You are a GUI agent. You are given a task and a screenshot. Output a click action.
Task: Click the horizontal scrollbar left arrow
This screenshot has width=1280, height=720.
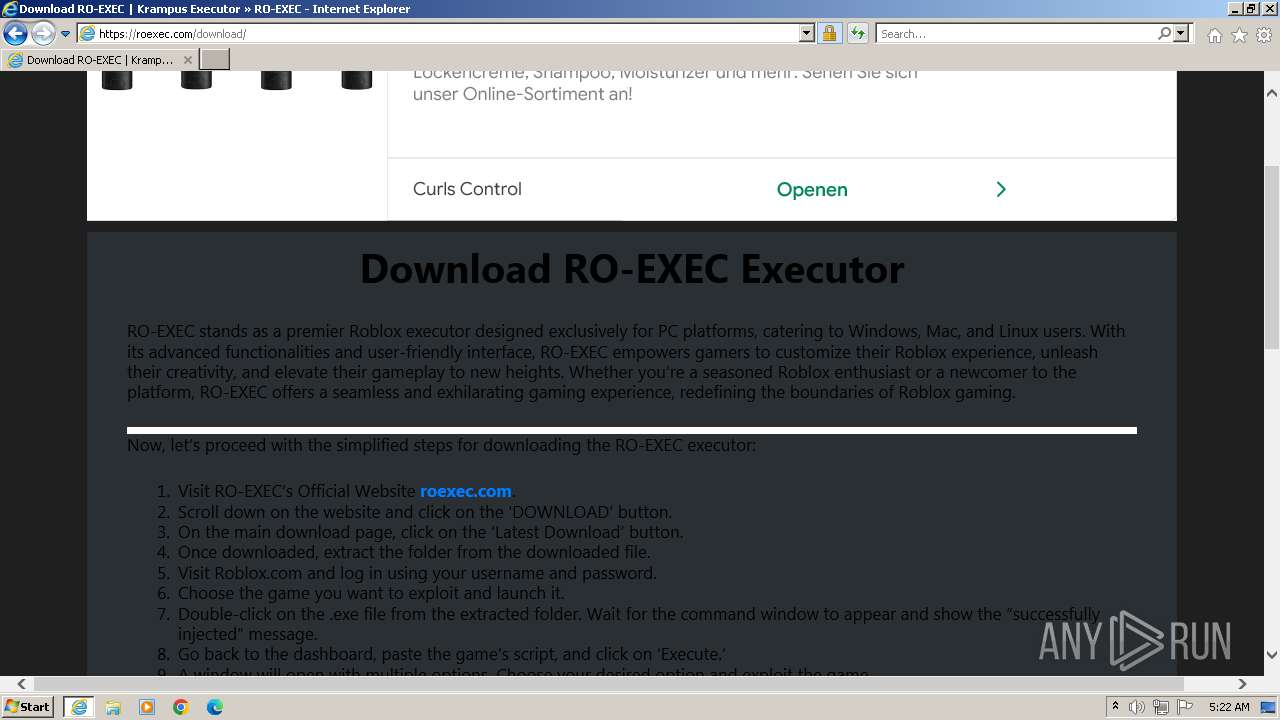pos(21,684)
